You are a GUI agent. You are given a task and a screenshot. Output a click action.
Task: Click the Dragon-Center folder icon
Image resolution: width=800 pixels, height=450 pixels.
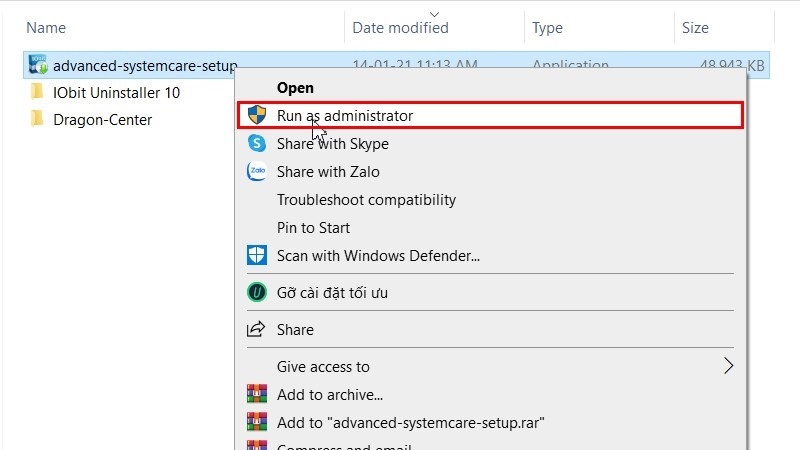[38, 120]
